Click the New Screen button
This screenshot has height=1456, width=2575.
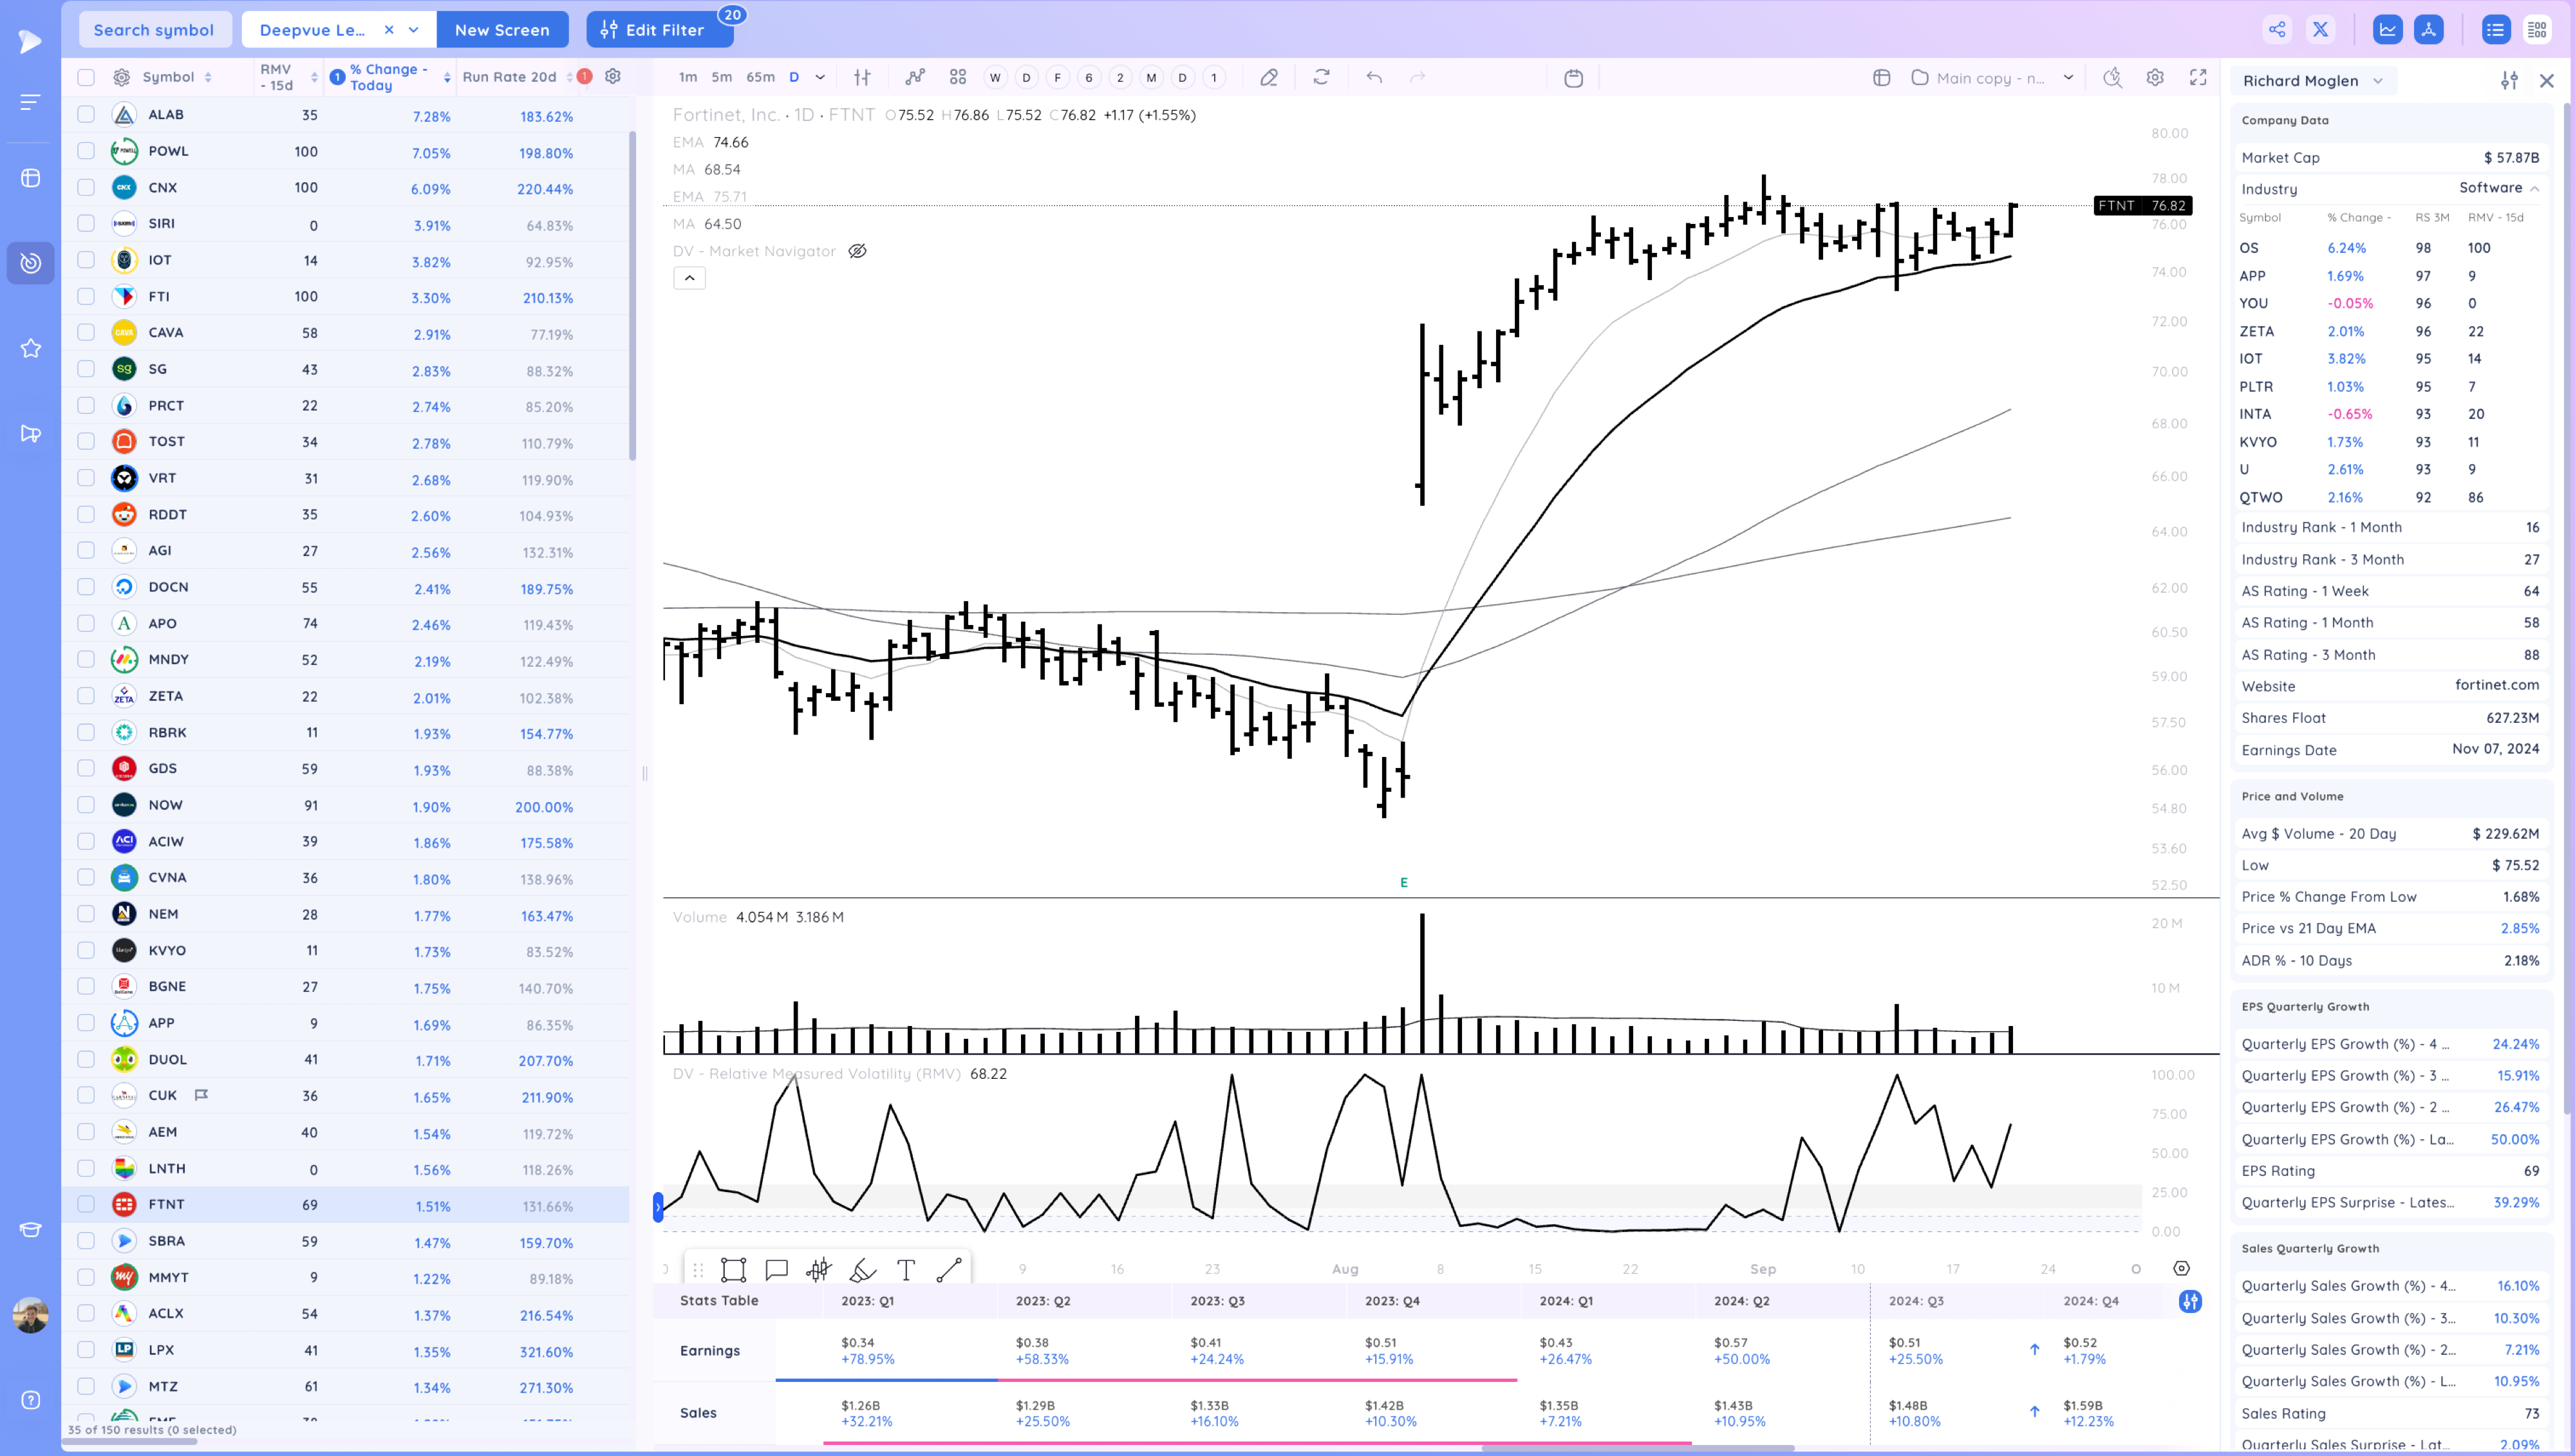[502, 30]
